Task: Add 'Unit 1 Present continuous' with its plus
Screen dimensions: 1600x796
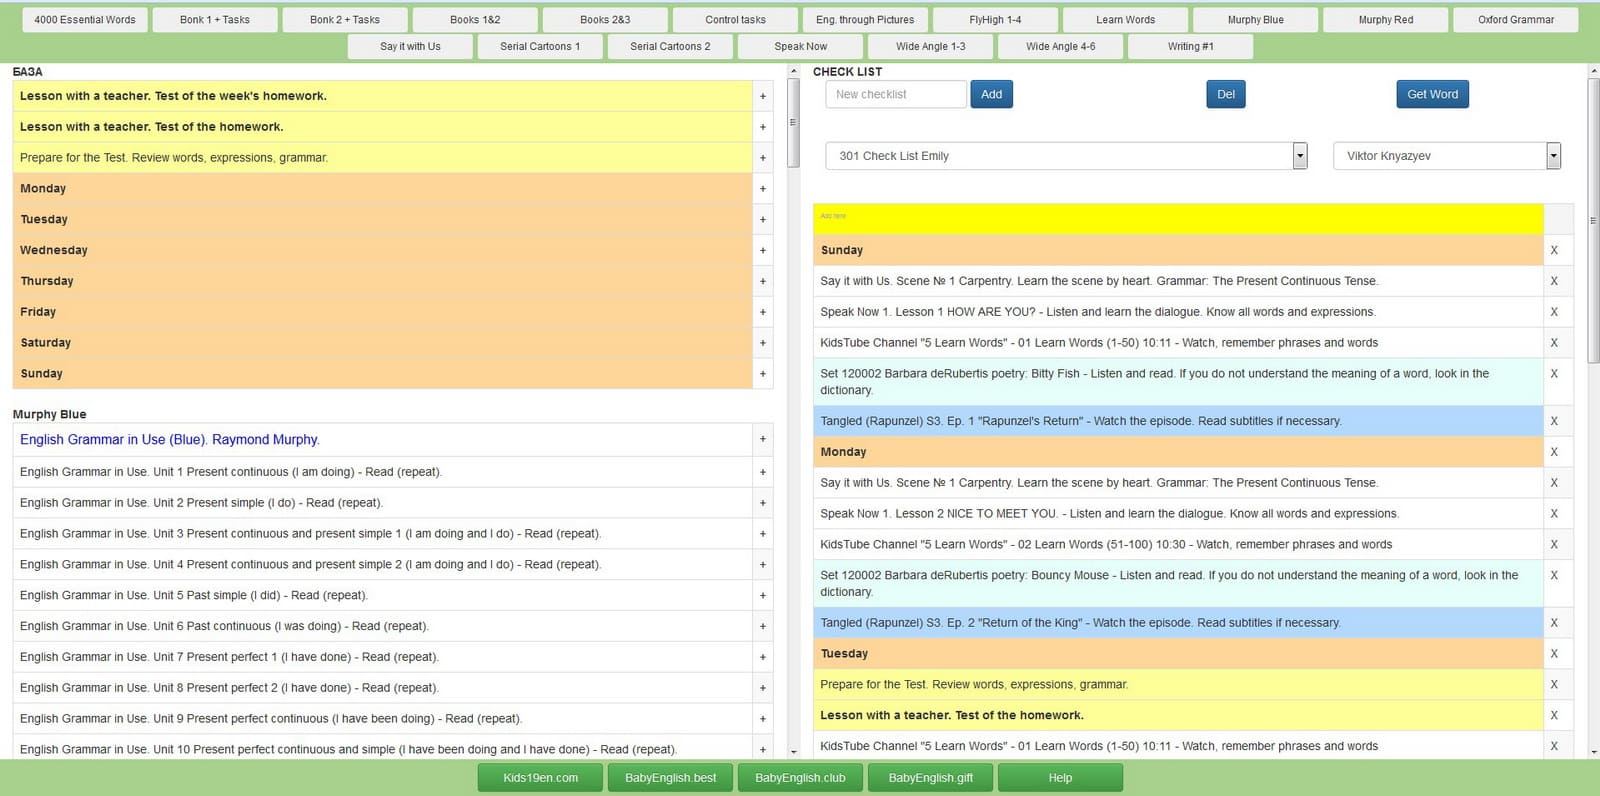Action: pos(762,472)
